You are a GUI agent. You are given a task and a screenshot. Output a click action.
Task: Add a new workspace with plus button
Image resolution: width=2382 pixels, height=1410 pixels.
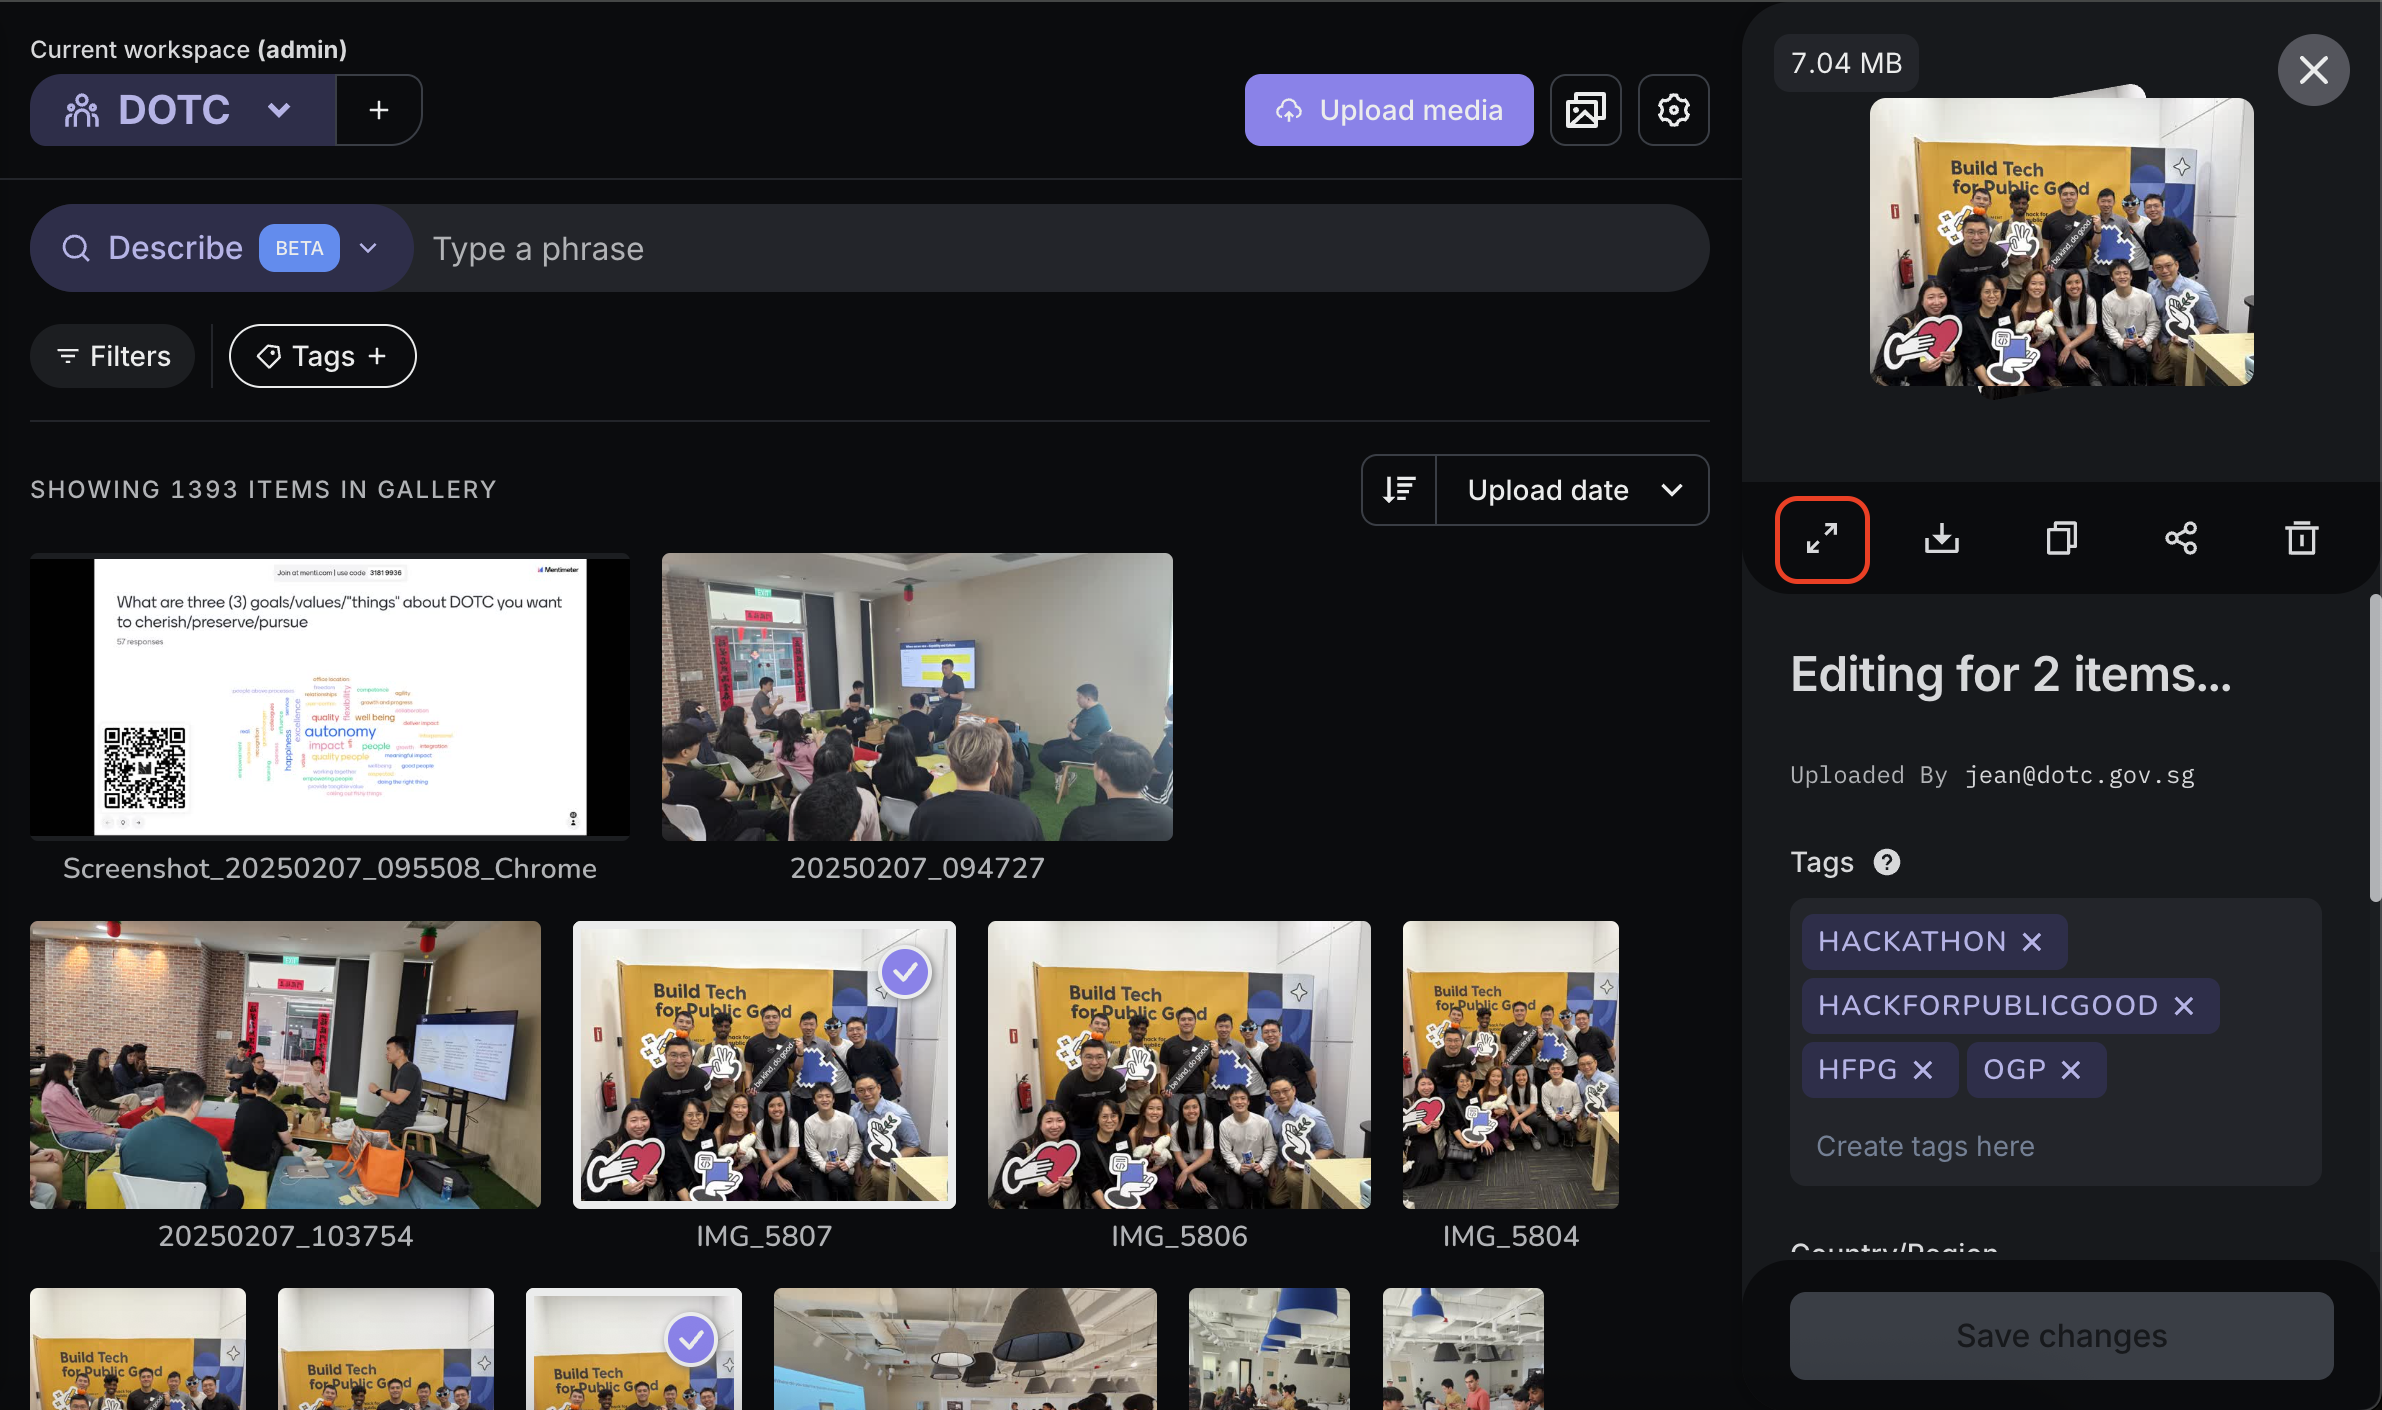tap(378, 110)
